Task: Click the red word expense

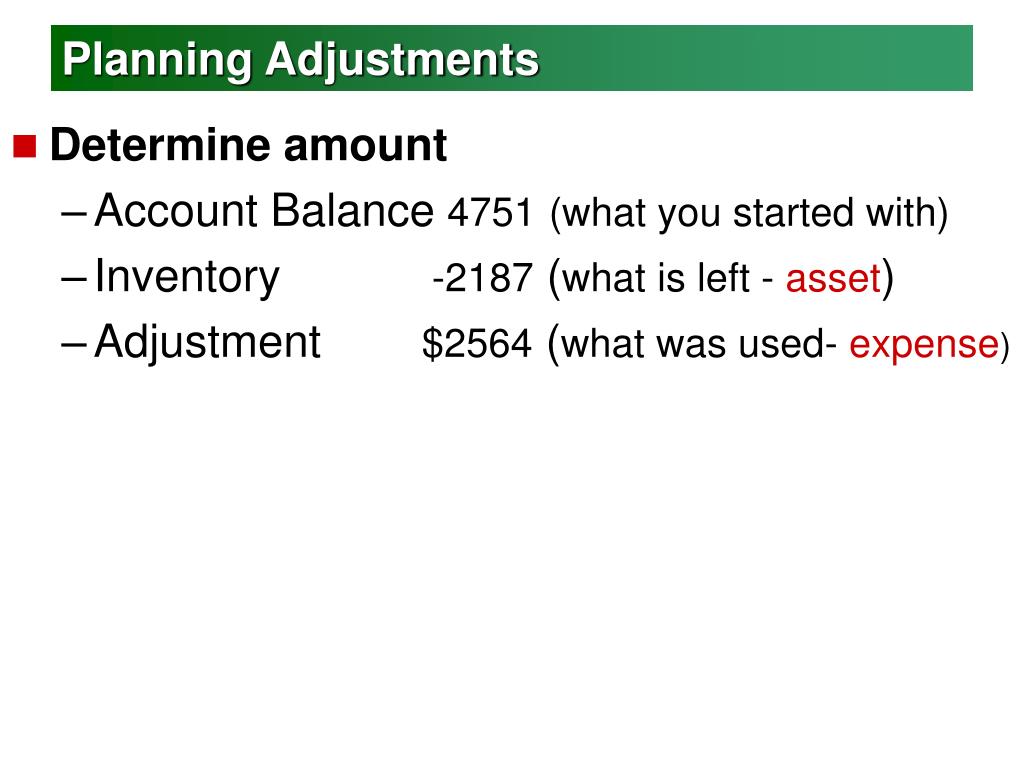Action: pyautogui.click(x=923, y=344)
